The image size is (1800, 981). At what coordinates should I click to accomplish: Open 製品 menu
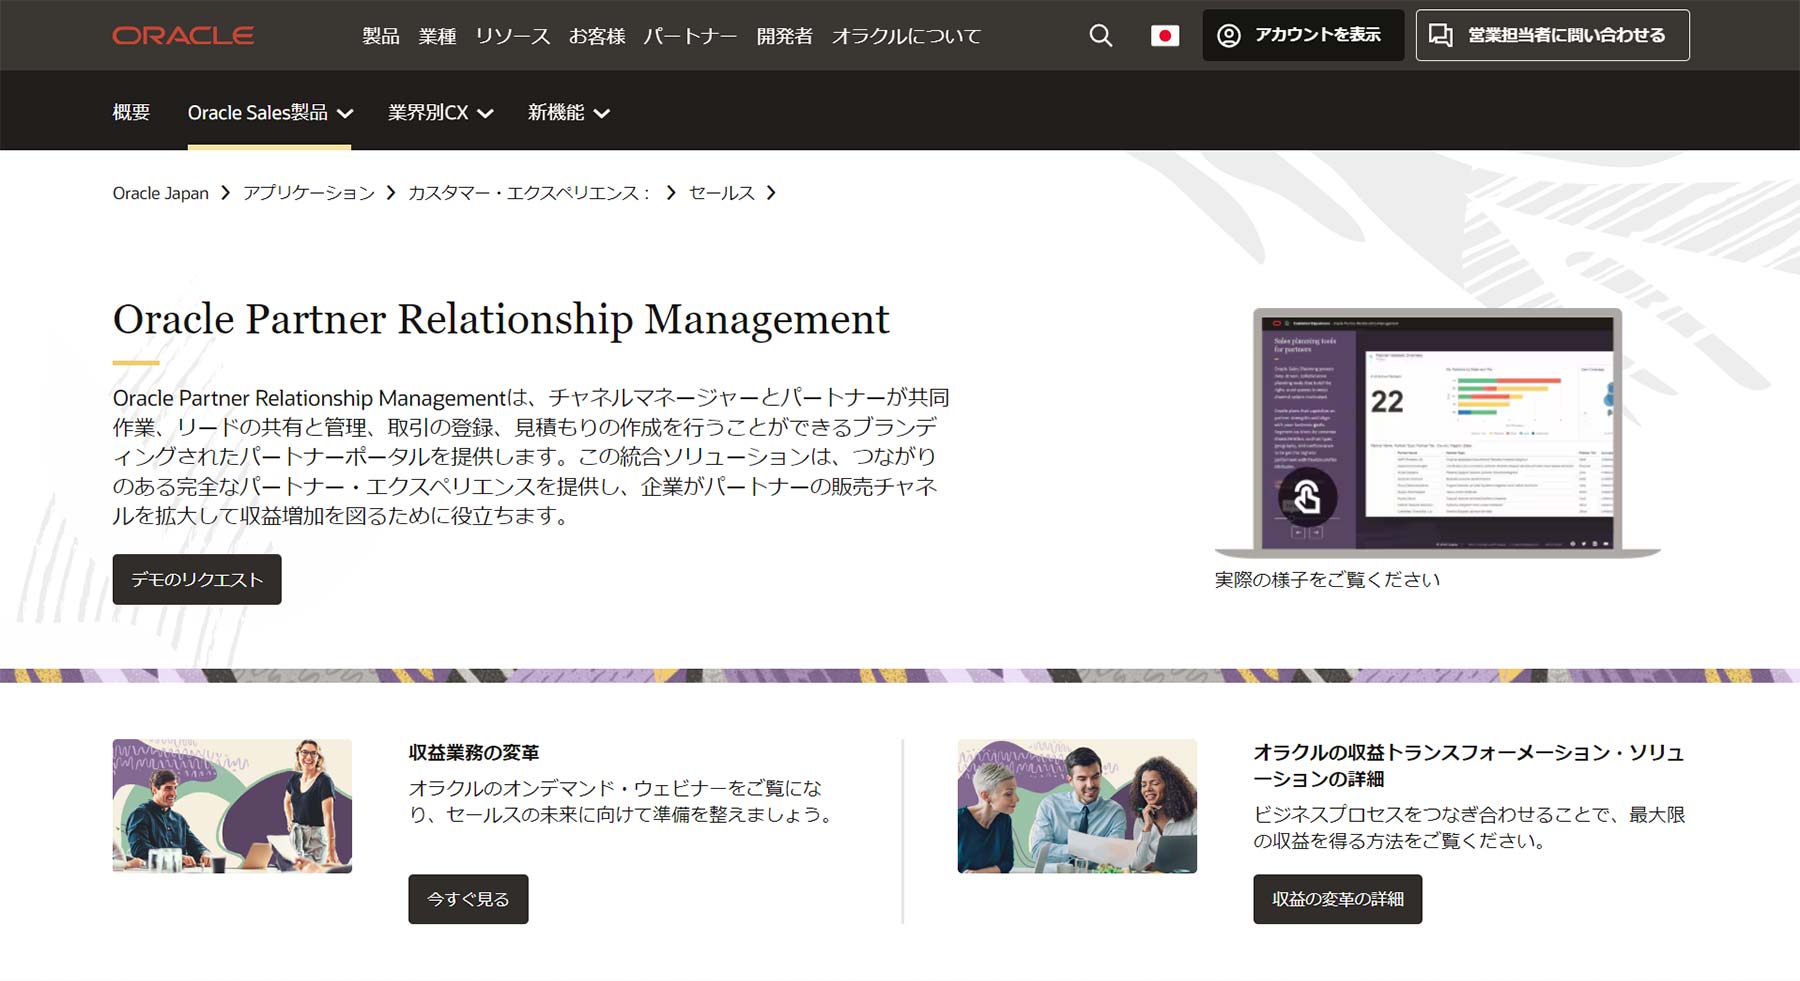click(381, 36)
